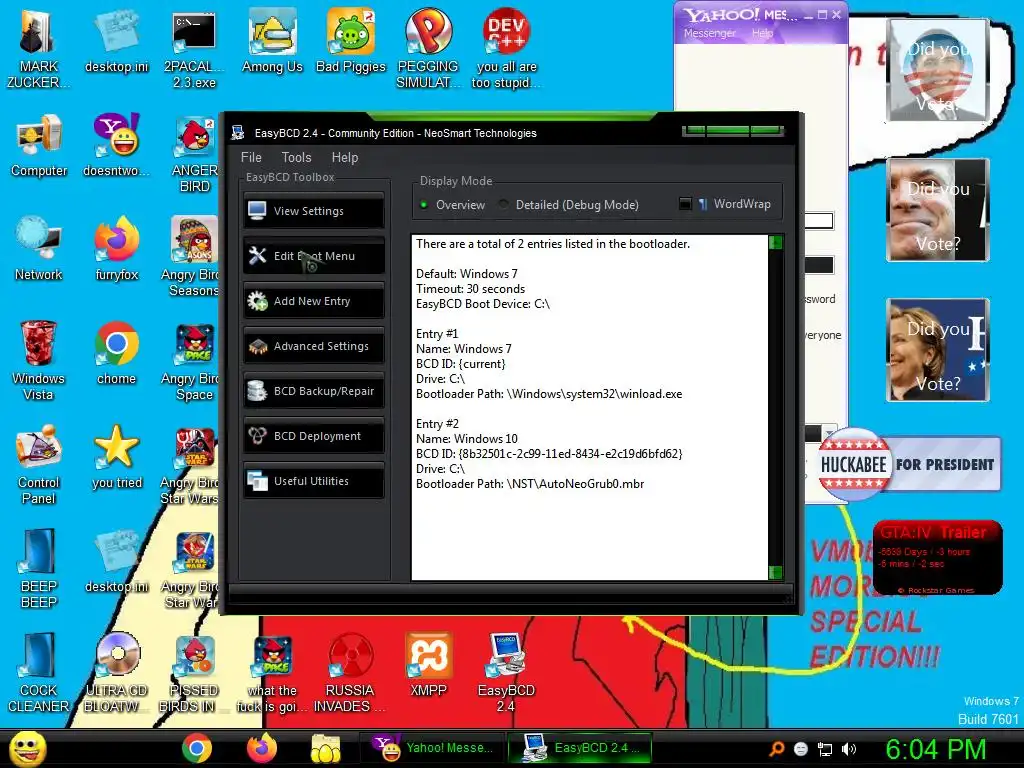Click the EasyBCD text area scrollbar
The width and height of the screenshot is (1024, 768).
coord(776,408)
